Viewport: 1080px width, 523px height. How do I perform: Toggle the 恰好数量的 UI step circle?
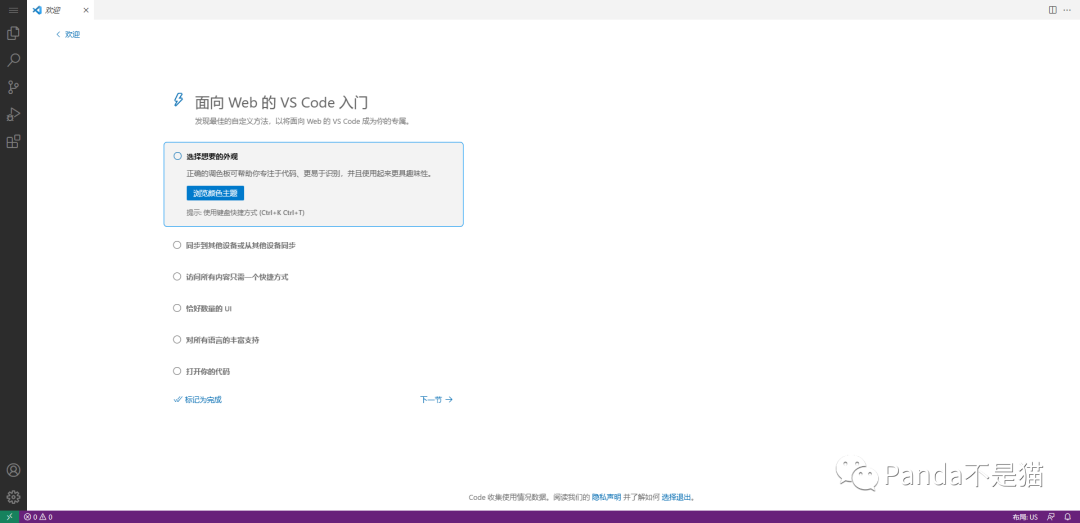click(177, 308)
